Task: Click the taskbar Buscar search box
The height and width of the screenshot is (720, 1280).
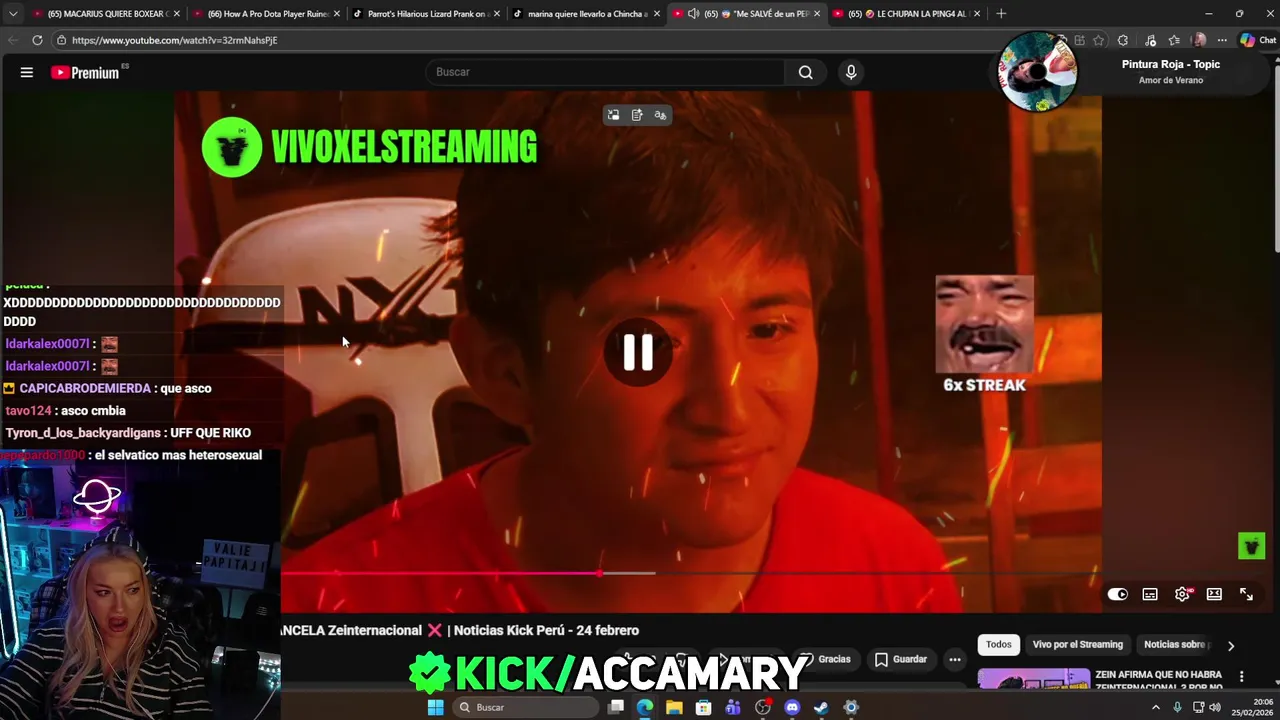Action: (525, 707)
